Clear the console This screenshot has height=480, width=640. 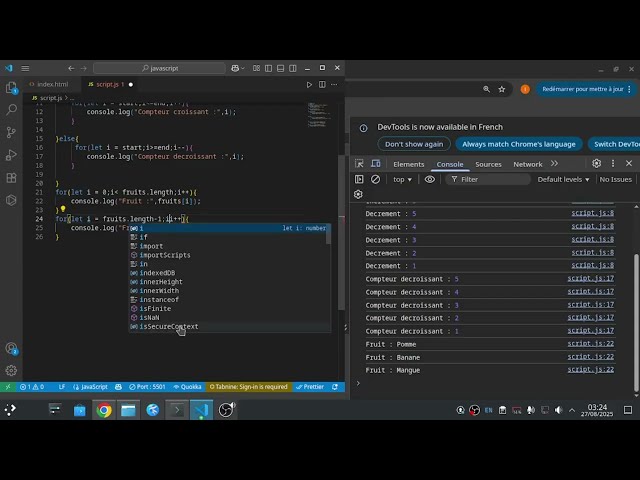coord(375,179)
